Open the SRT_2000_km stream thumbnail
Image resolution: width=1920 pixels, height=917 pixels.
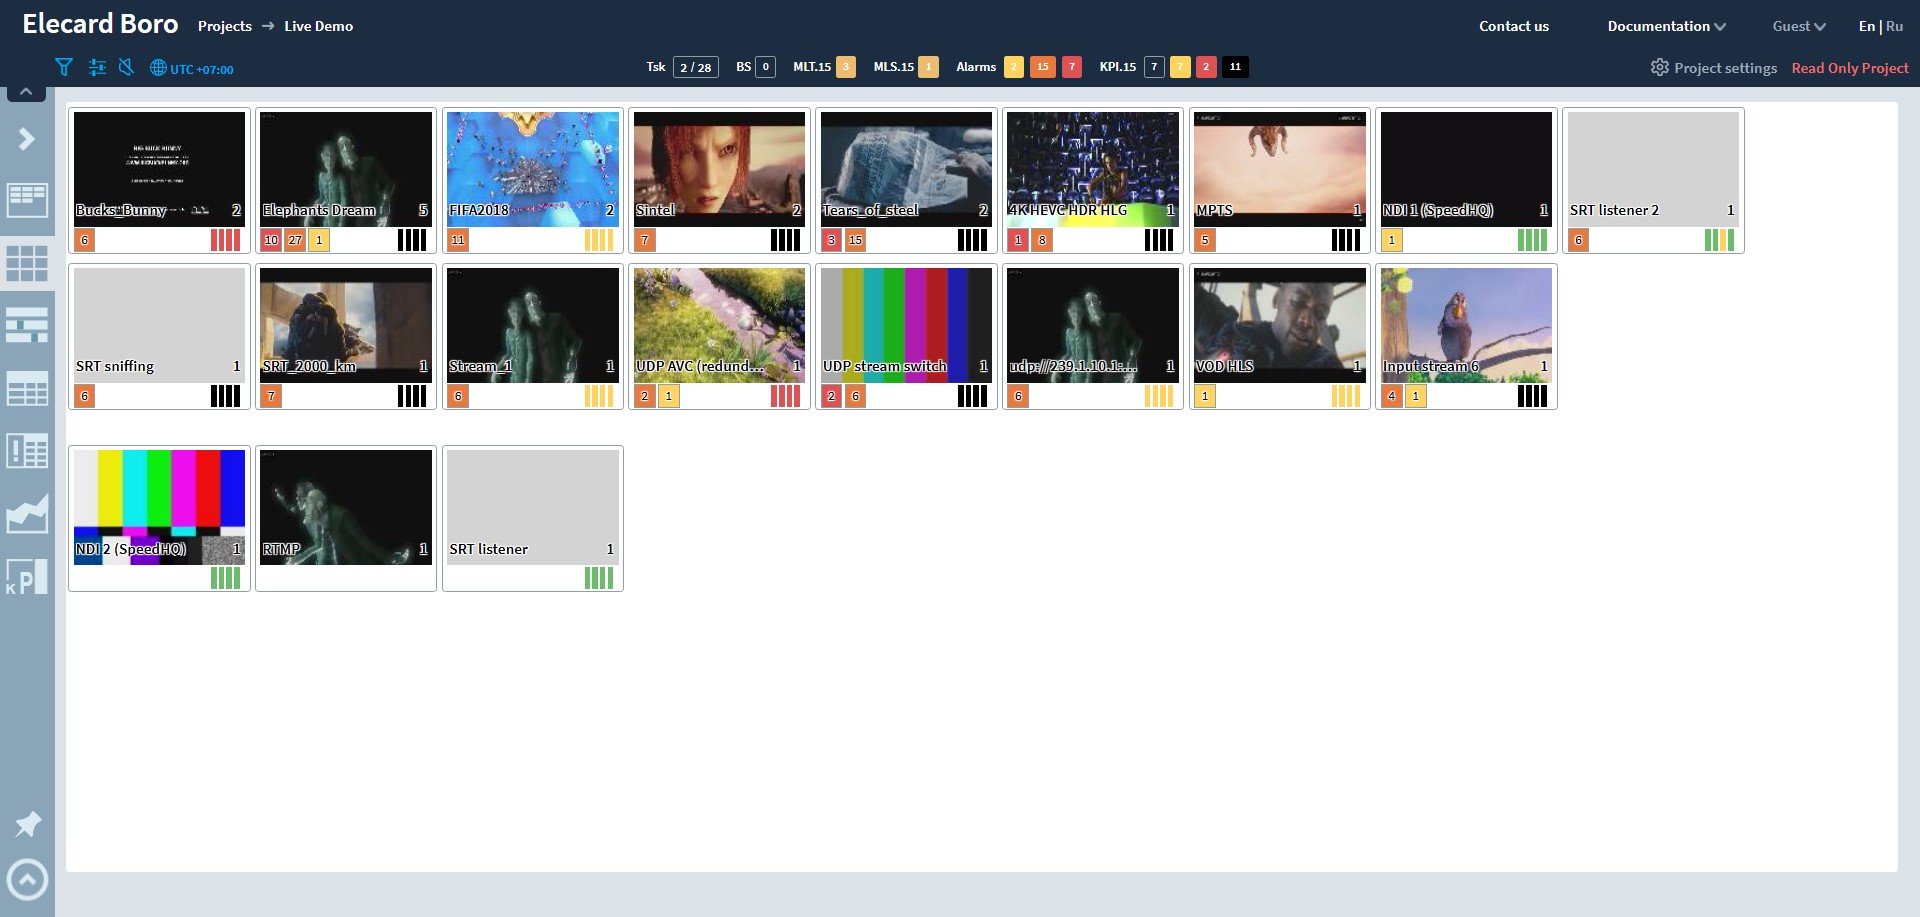[x=346, y=325]
